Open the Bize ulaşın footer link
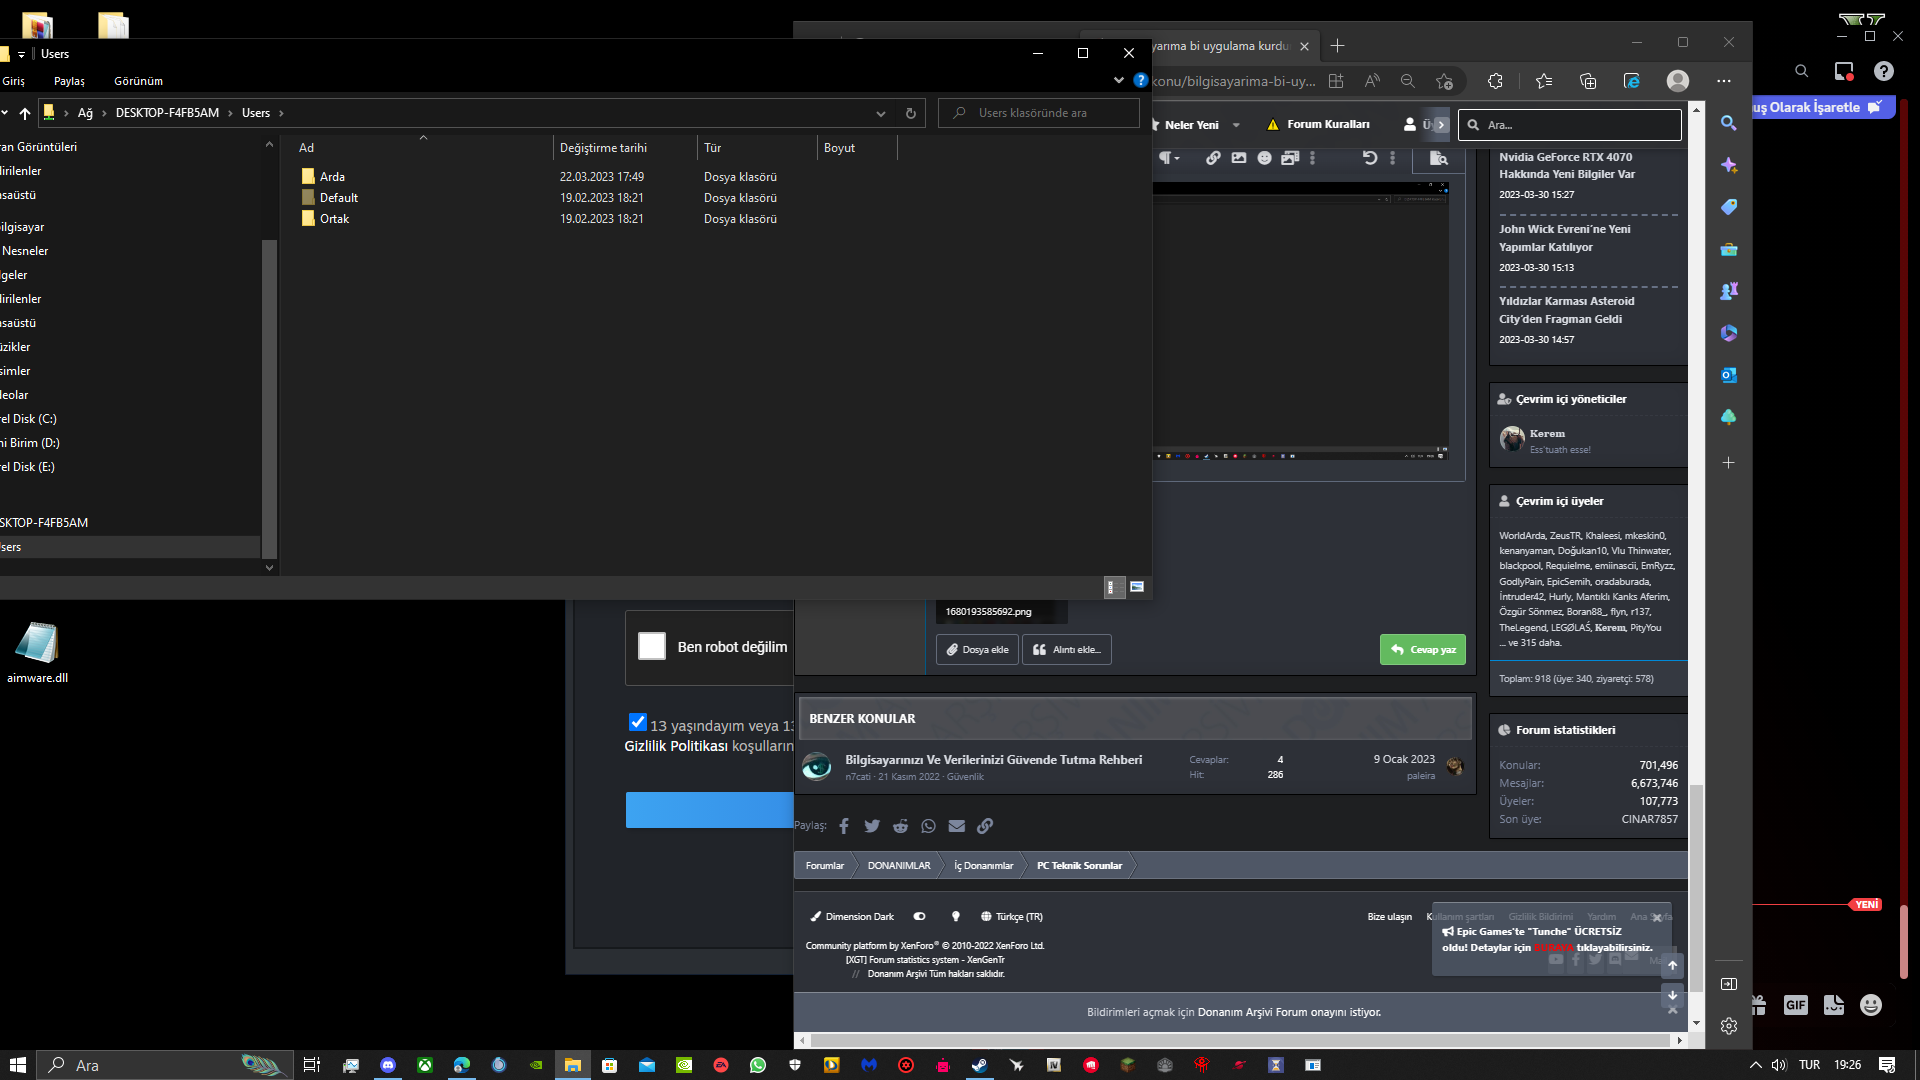The height and width of the screenshot is (1080, 1920). pyautogui.click(x=1390, y=917)
